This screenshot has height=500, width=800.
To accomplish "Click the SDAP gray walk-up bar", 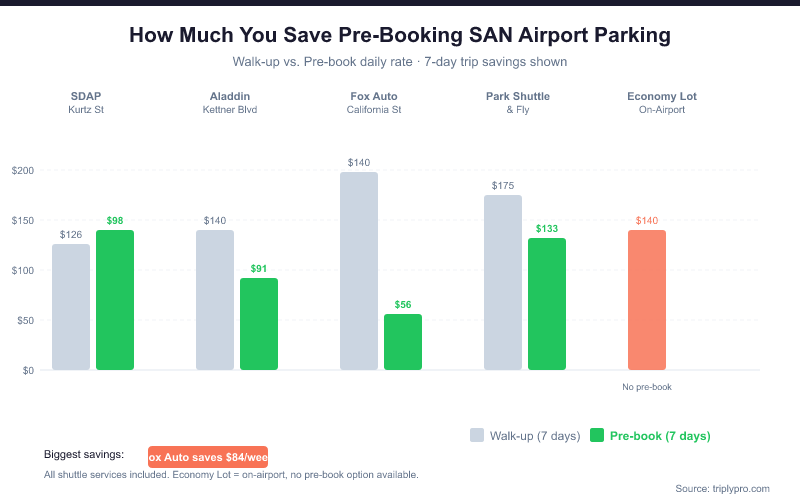I will (x=71, y=307).
